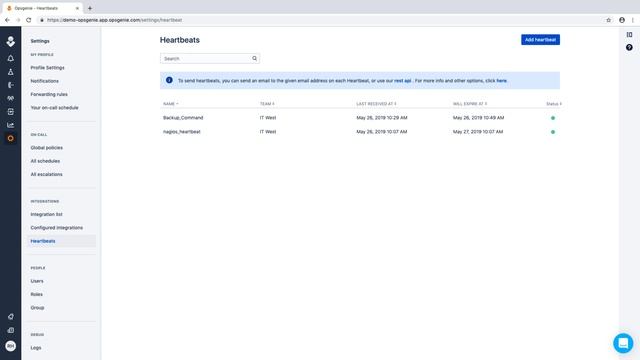Sort by LAST RECEIVED AT column
Screen dimensions: 640x360
pyautogui.click(x=376, y=104)
